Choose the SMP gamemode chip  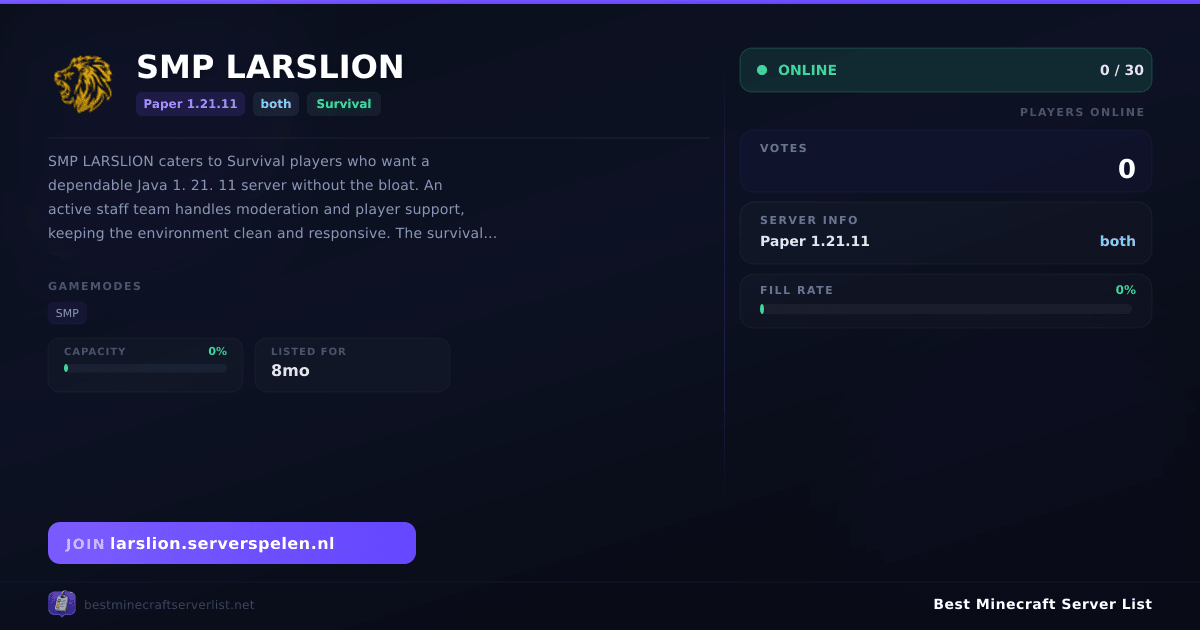pos(67,313)
